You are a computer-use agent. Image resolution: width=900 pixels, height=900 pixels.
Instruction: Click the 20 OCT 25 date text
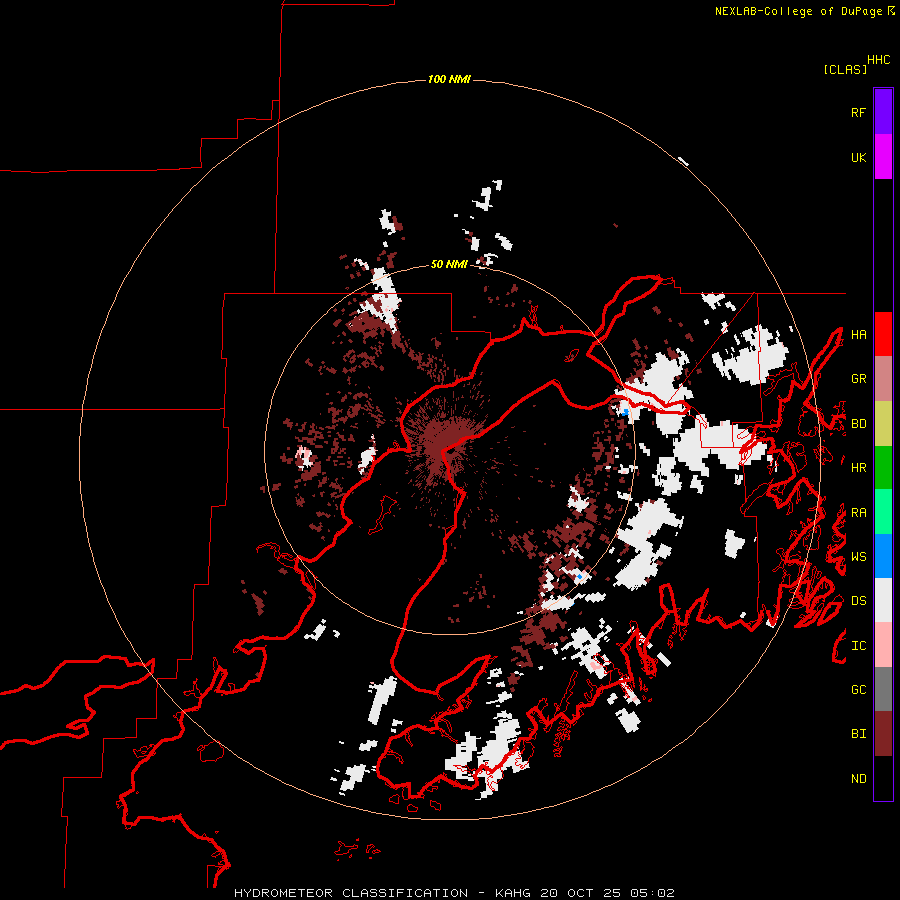pos(580,893)
